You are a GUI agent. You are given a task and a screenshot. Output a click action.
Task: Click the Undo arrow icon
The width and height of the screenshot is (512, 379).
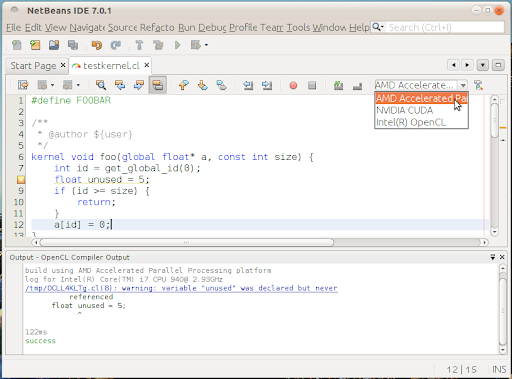pyautogui.click(x=97, y=45)
